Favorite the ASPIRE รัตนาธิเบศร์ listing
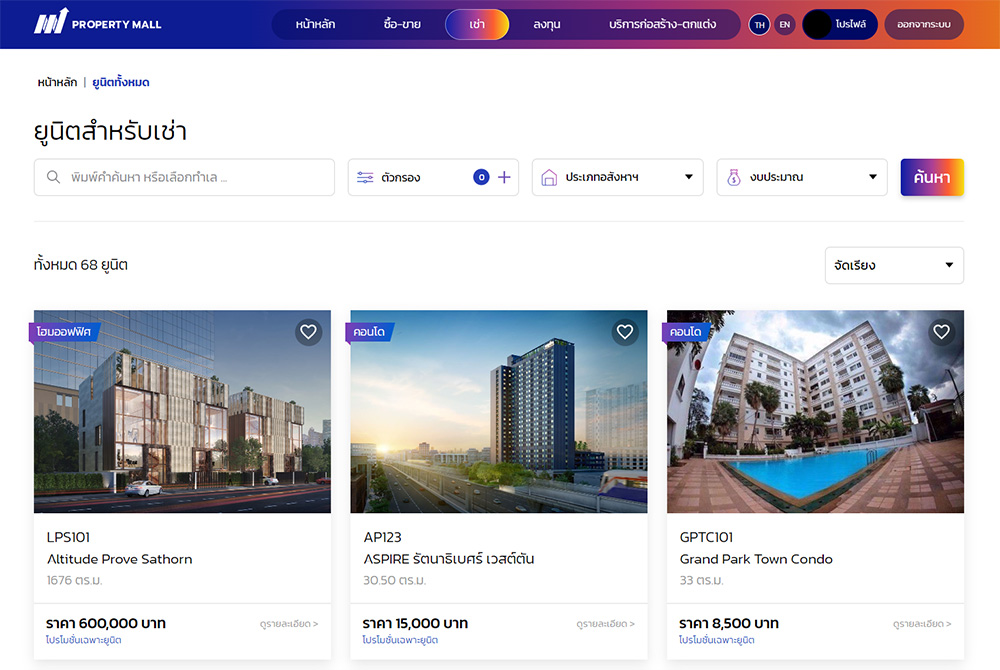The width and height of the screenshot is (1000, 670). click(625, 331)
